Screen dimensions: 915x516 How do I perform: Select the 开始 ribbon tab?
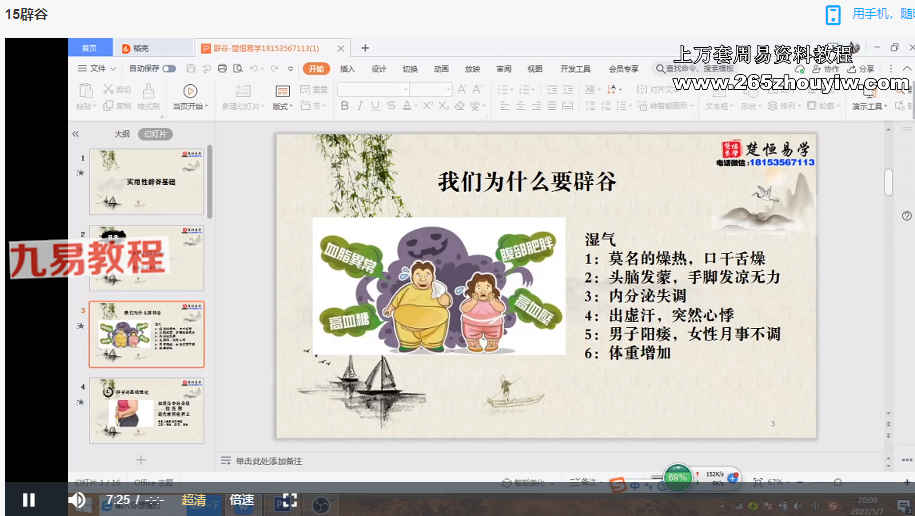[x=316, y=68]
